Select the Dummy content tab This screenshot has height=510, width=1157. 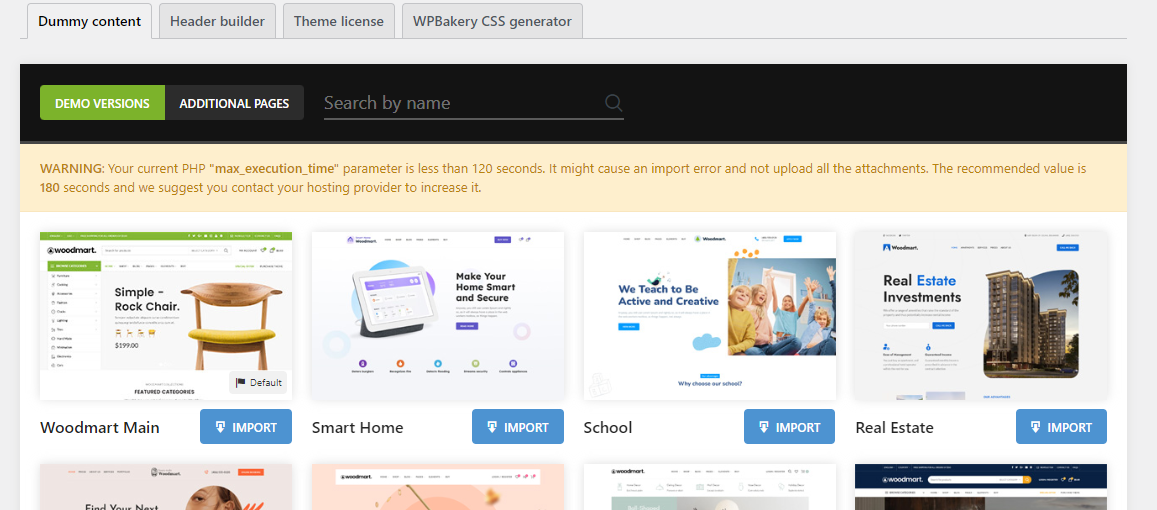tap(89, 21)
